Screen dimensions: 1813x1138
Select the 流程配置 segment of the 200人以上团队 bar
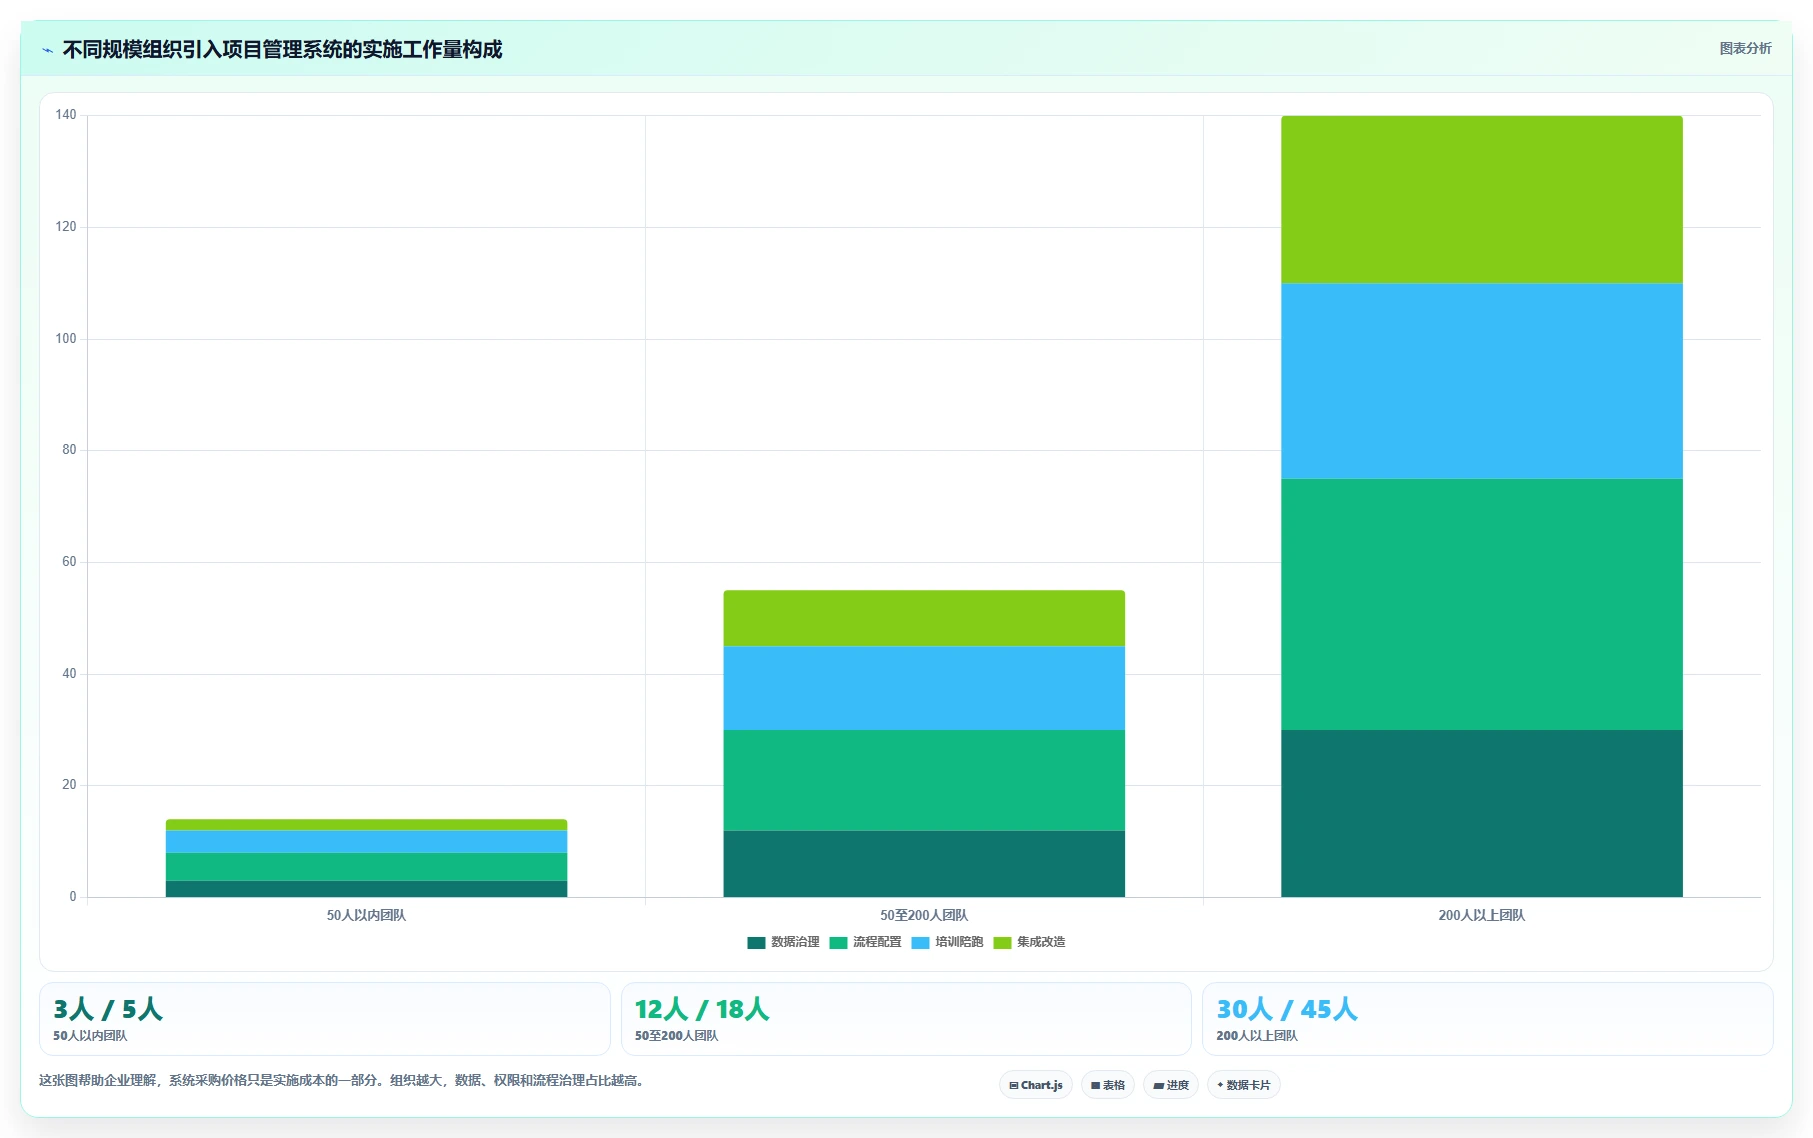(x=1481, y=604)
